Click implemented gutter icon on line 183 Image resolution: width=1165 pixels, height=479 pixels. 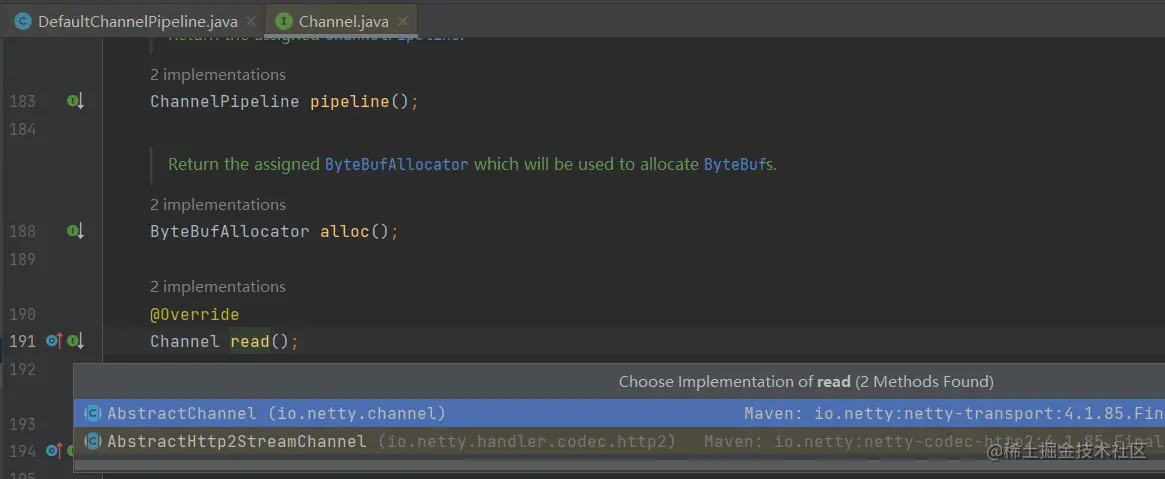point(75,101)
